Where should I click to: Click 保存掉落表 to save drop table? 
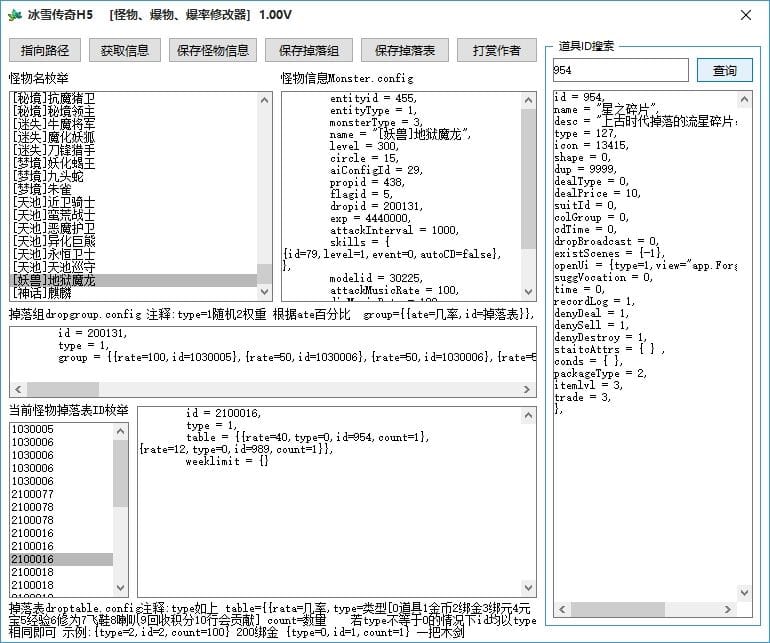(x=404, y=50)
